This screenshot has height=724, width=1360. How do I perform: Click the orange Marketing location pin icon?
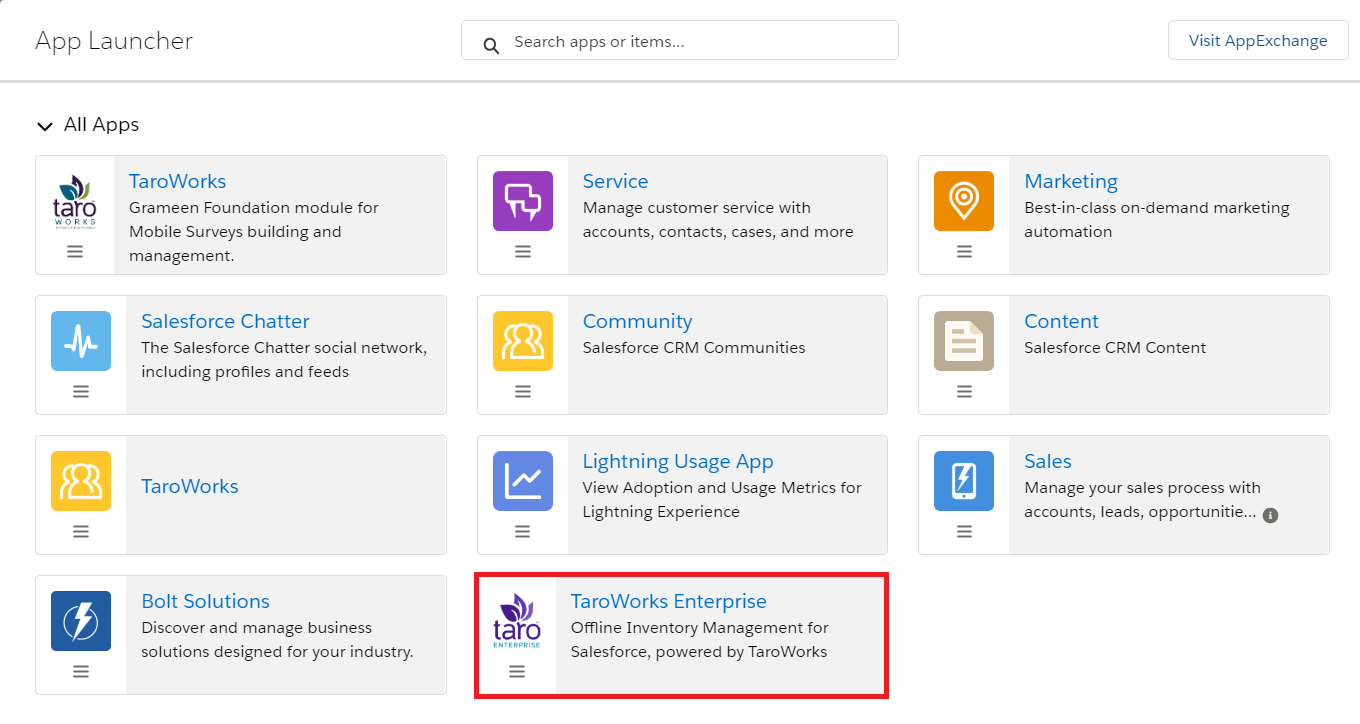[964, 201]
